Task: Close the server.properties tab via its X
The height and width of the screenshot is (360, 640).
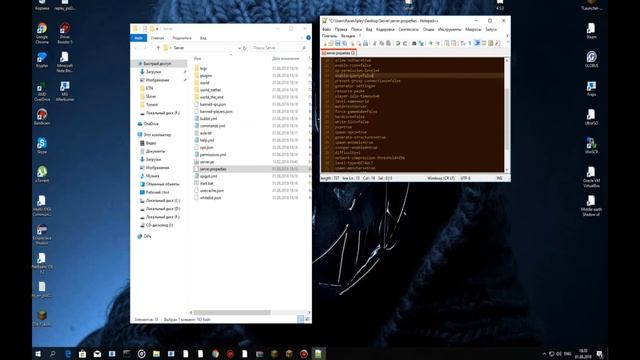Action: click(353, 53)
